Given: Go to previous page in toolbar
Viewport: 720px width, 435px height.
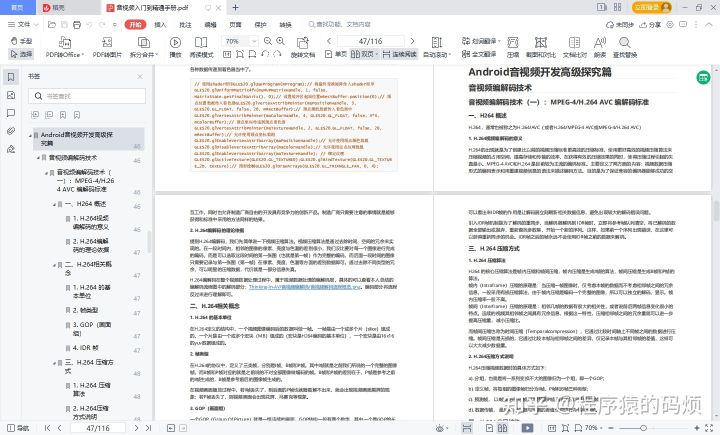Looking at the screenshot, I should pyautogui.click(x=329, y=41).
